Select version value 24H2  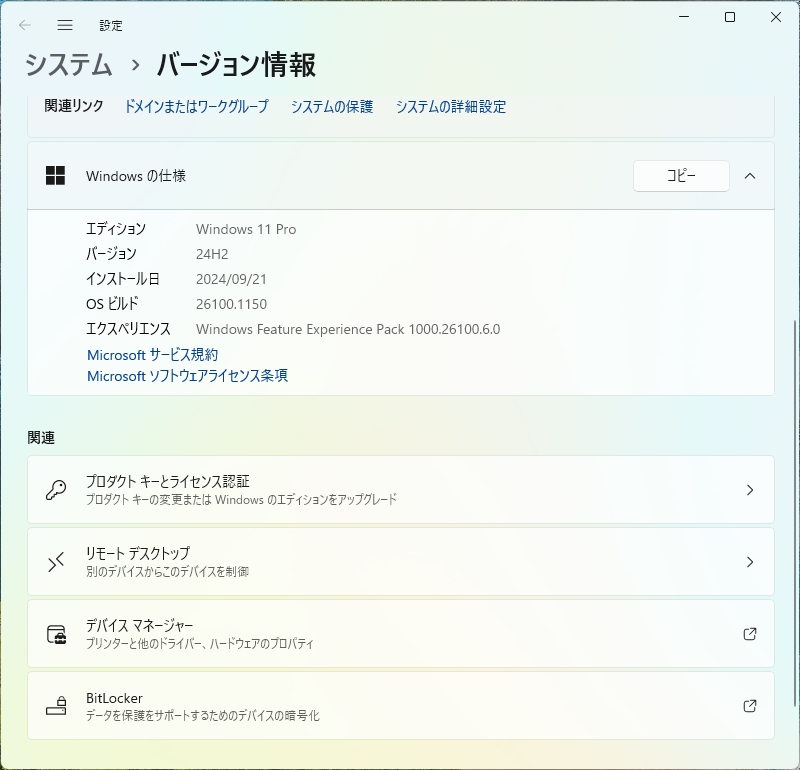212,254
